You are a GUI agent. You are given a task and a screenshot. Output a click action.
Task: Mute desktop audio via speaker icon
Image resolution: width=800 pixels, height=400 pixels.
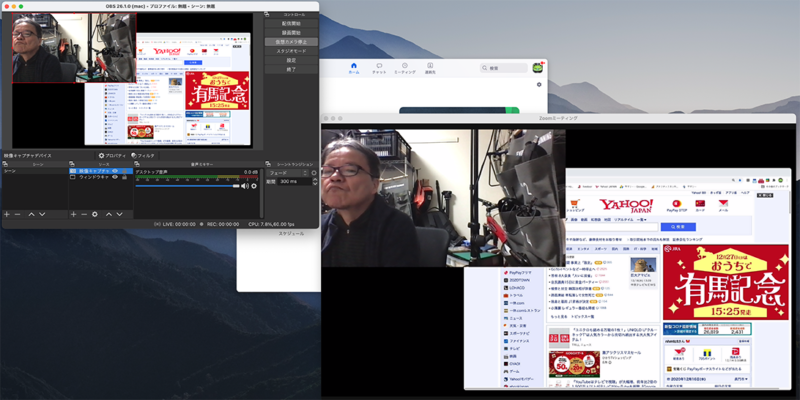(245, 186)
